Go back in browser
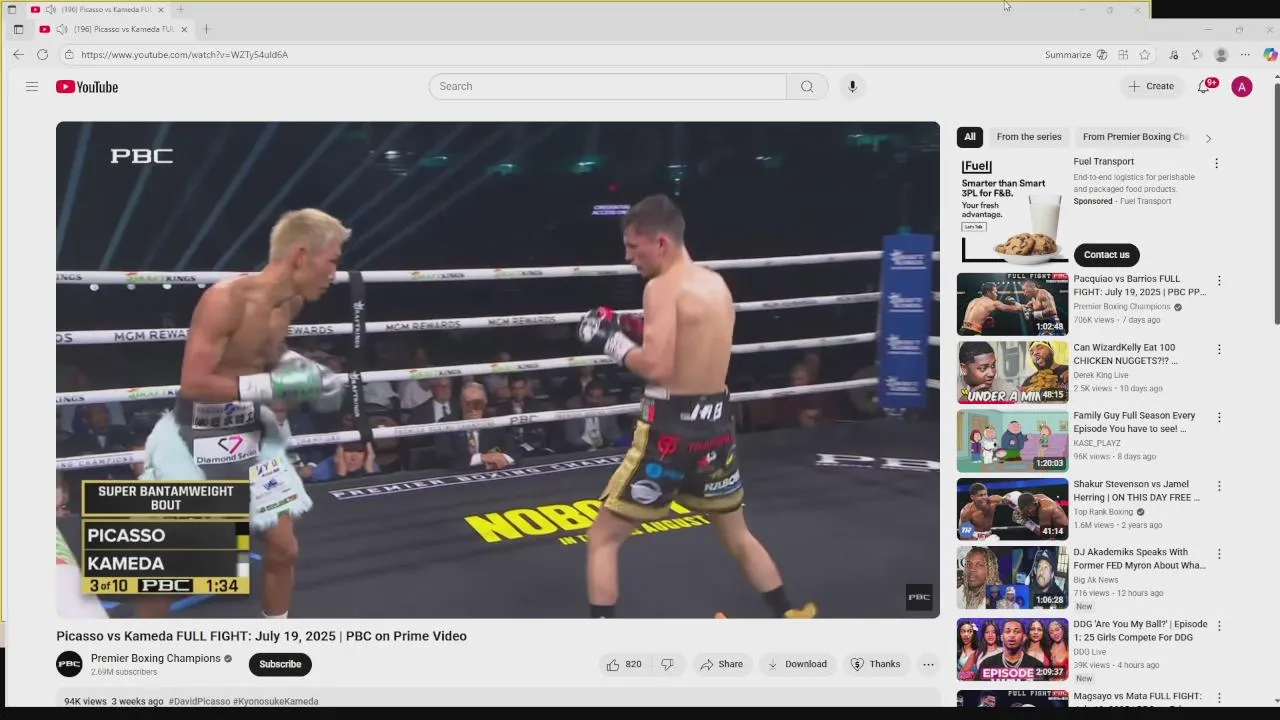Image resolution: width=1280 pixels, height=720 pixels. 18,55
